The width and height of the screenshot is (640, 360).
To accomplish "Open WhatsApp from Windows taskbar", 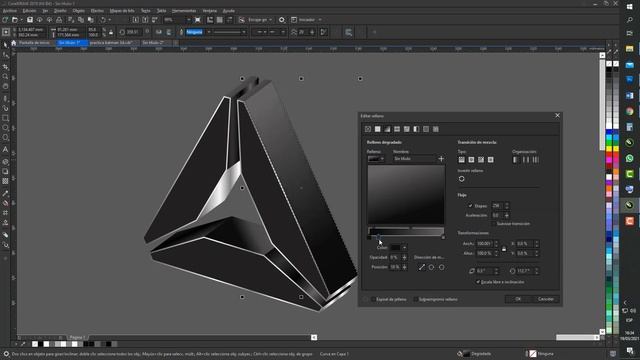I will 629,158.
